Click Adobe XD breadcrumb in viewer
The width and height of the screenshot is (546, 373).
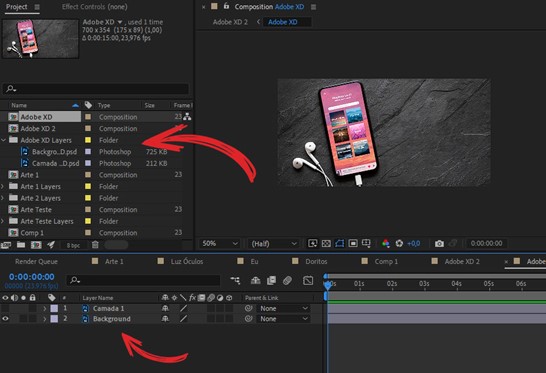(x=283, y=22)
